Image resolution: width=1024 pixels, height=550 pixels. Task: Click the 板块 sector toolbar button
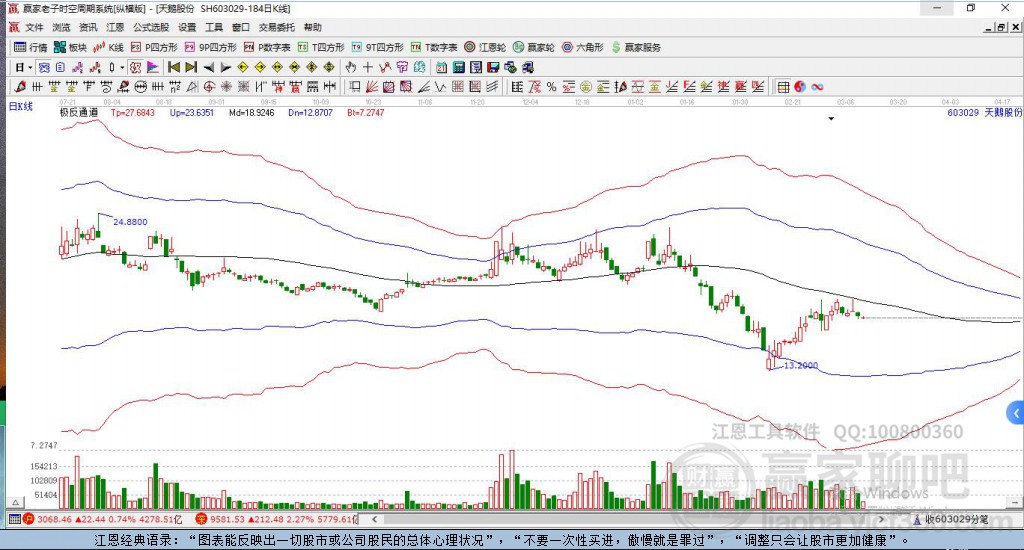(x=71, y=47)
